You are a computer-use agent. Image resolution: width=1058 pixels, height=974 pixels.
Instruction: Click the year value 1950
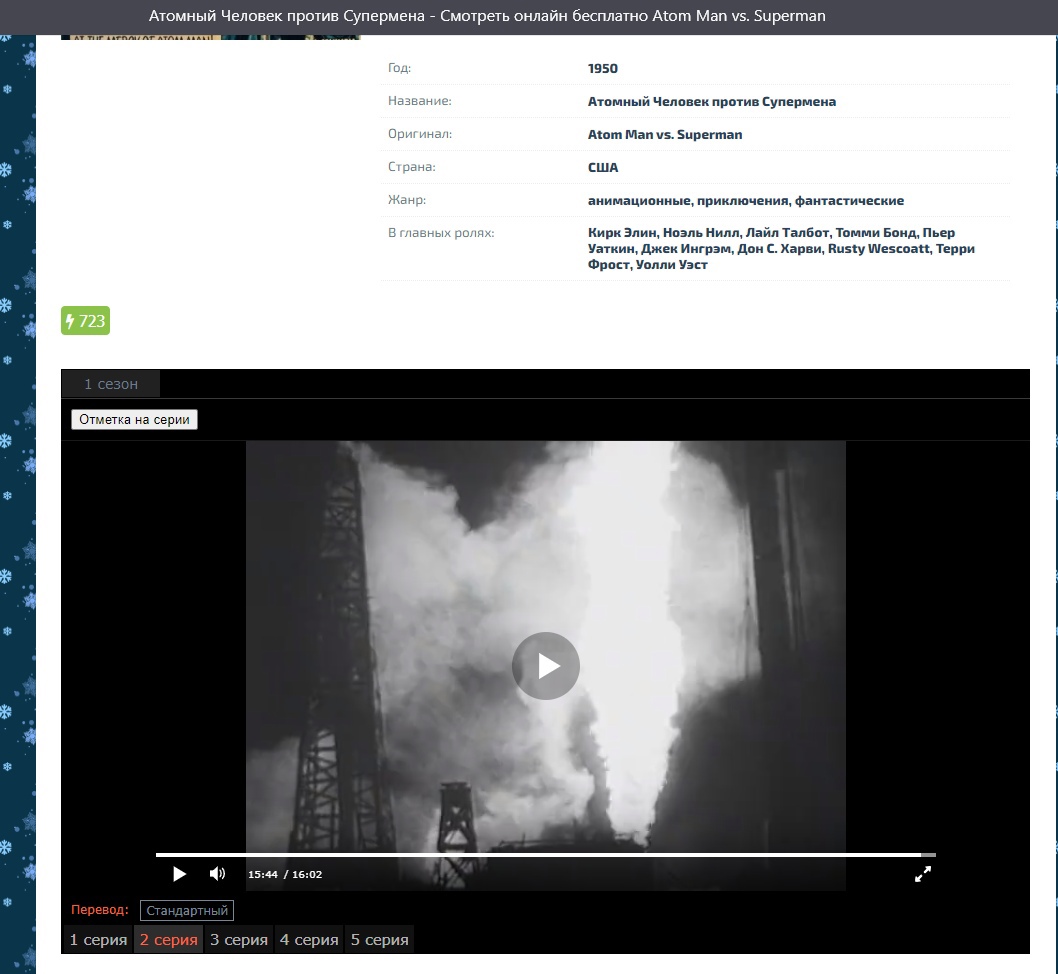pos(603,68)
